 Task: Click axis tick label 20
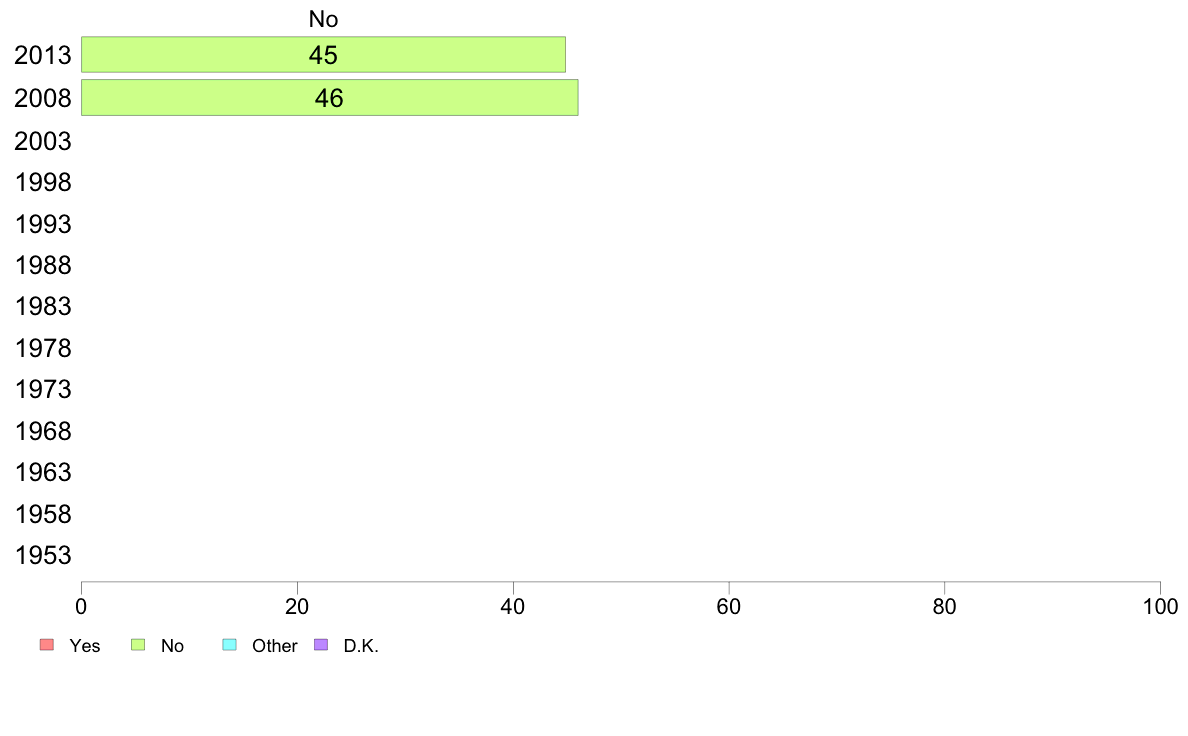coord(297,606)
